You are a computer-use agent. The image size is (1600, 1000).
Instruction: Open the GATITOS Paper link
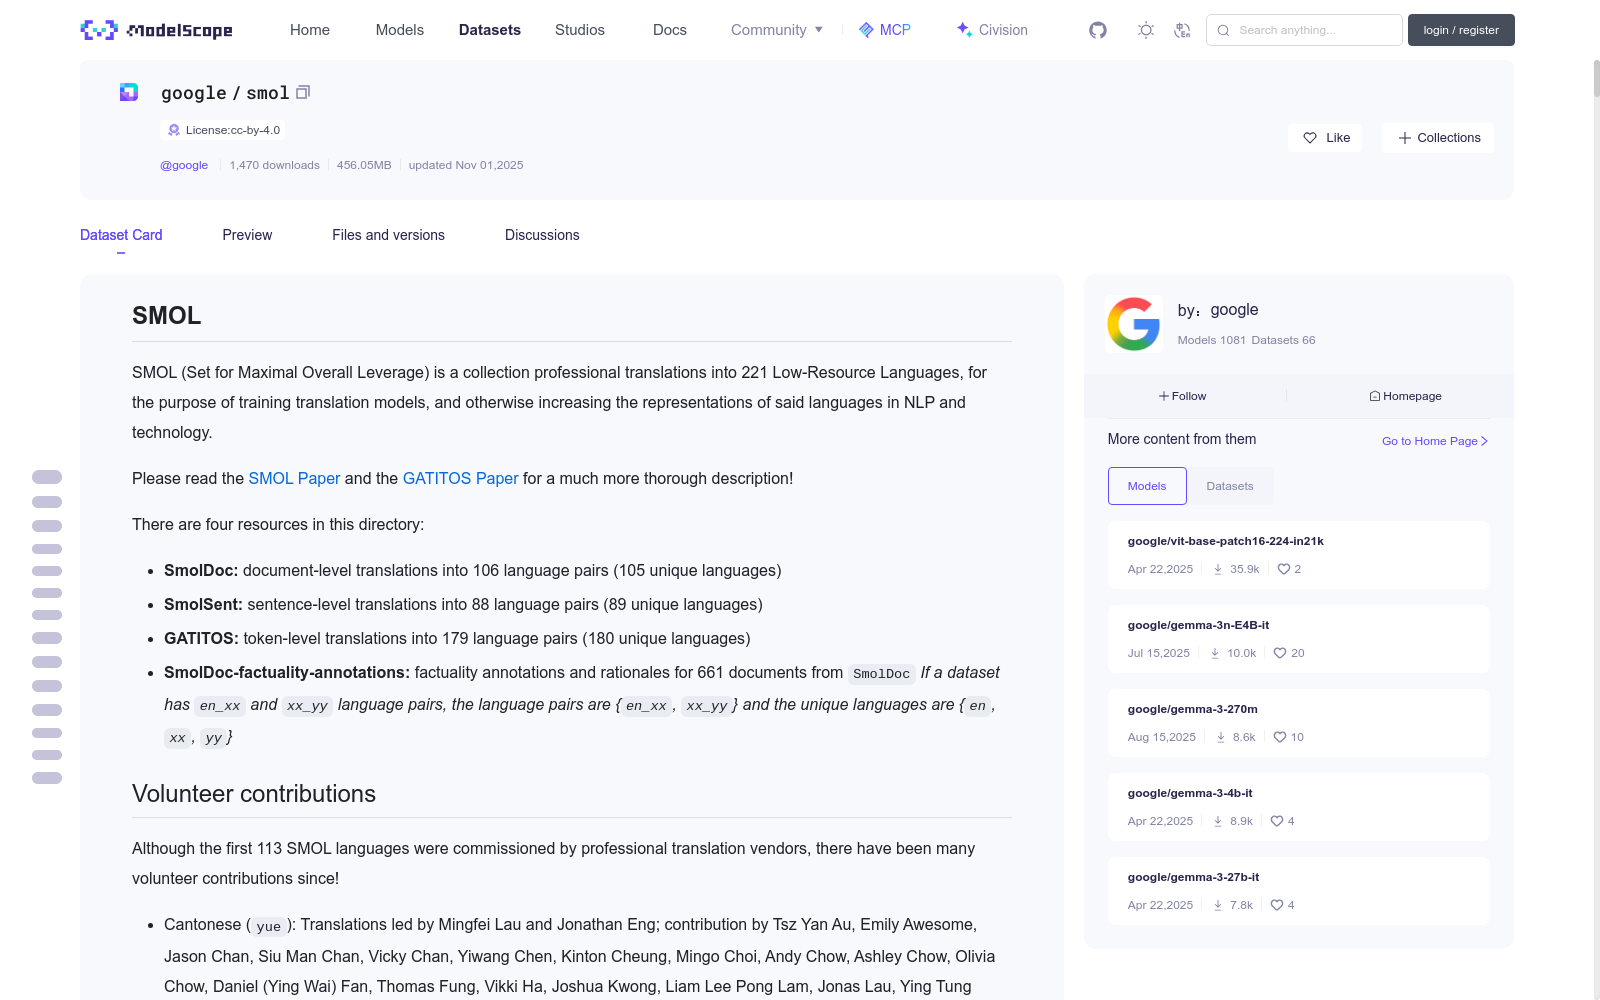point(460,478)
